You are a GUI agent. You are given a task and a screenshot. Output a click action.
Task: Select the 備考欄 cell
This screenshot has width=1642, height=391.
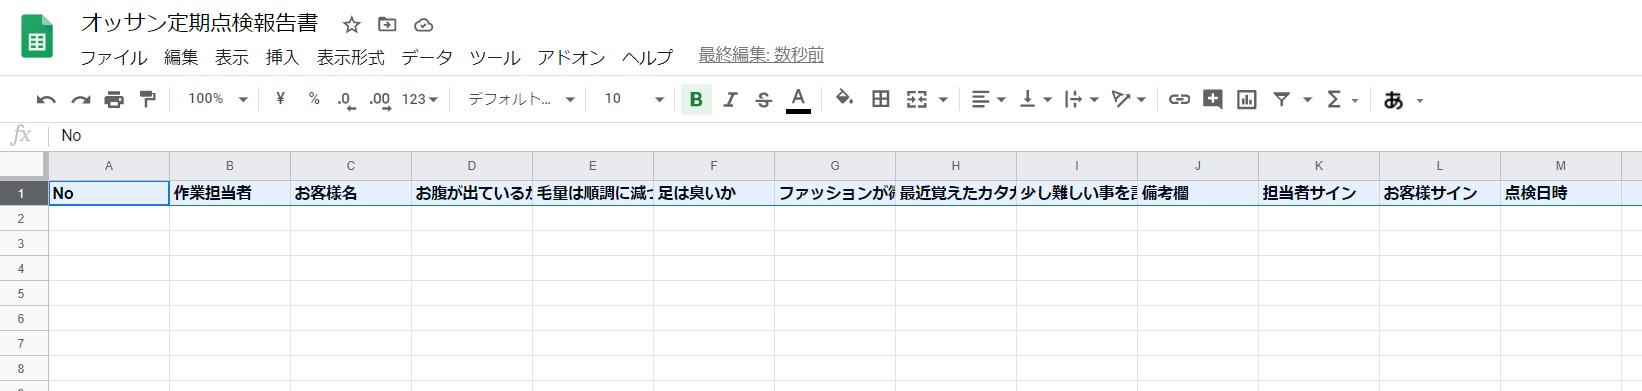click(x=1198, y=193)
